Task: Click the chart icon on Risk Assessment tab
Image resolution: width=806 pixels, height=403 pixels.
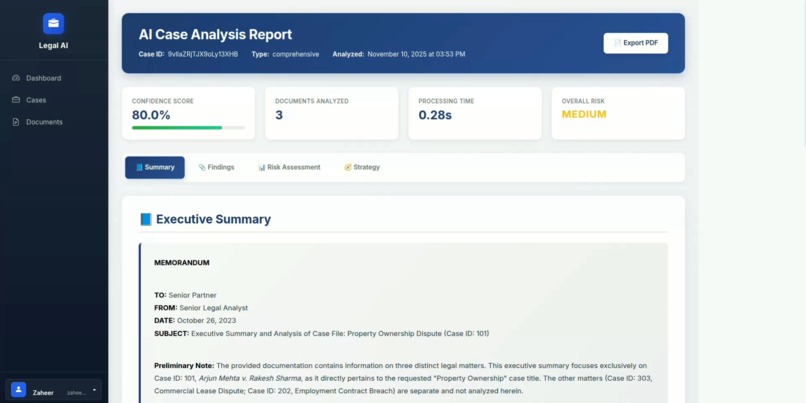Action: (x=262, y=167)
